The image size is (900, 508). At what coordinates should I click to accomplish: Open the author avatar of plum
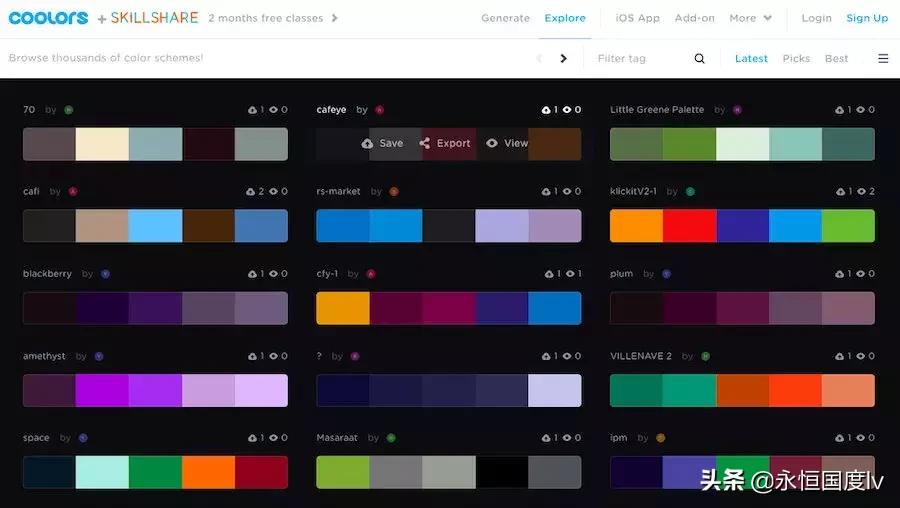pyautogui.click(x=666, y=274)
